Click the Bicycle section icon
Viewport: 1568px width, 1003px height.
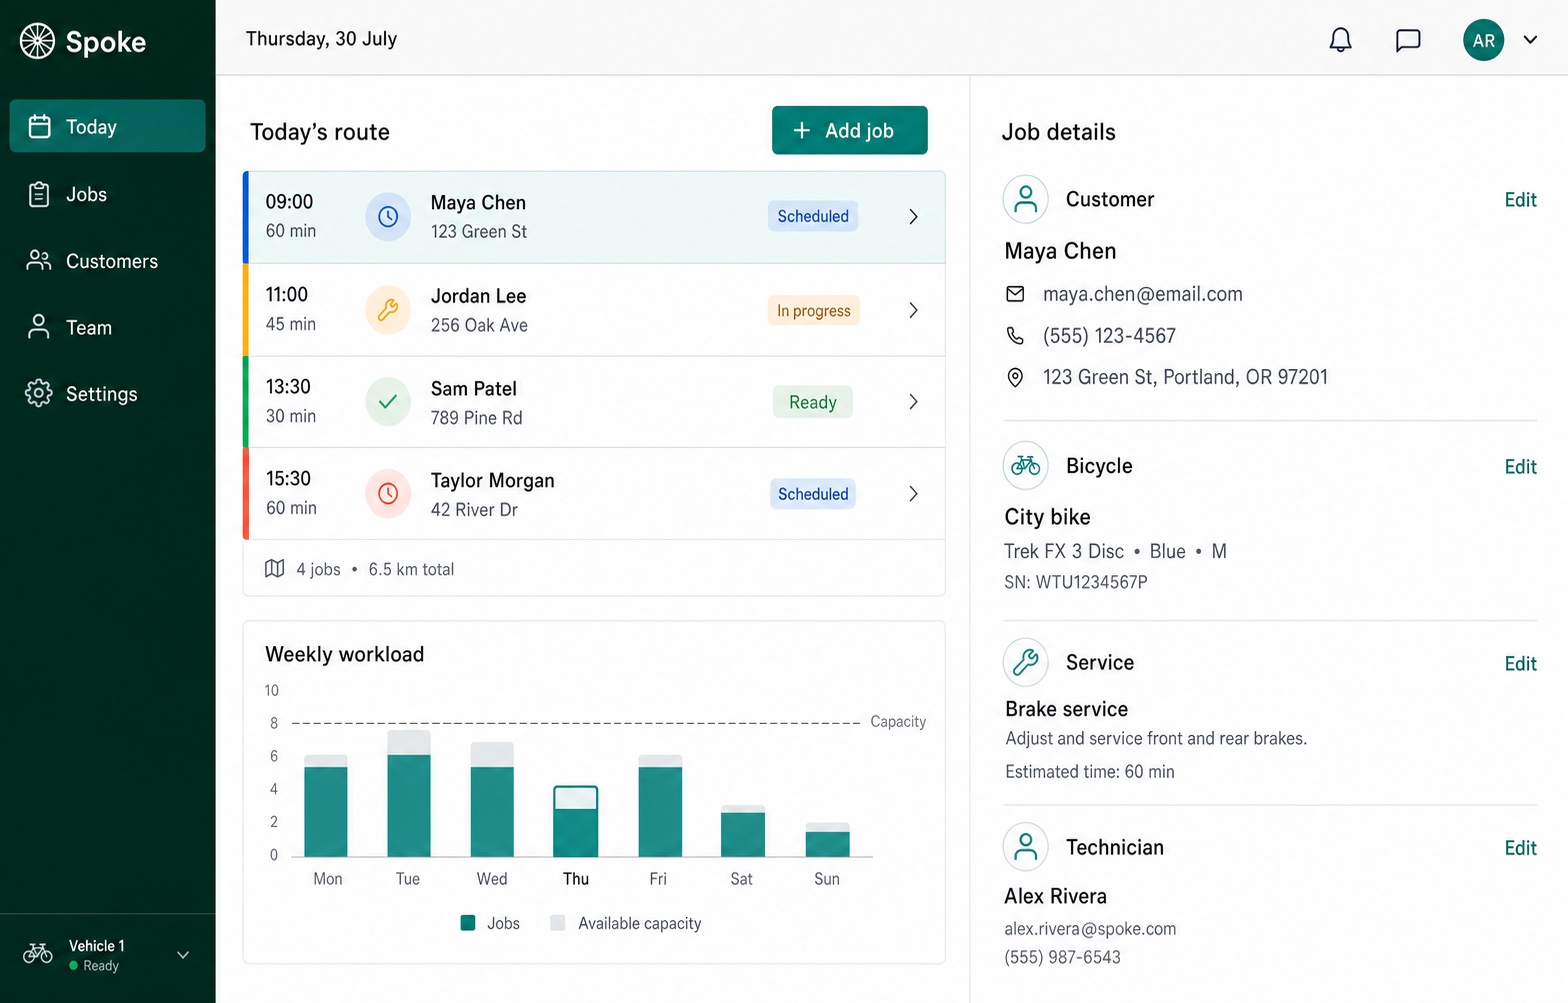click(1025, 466)
